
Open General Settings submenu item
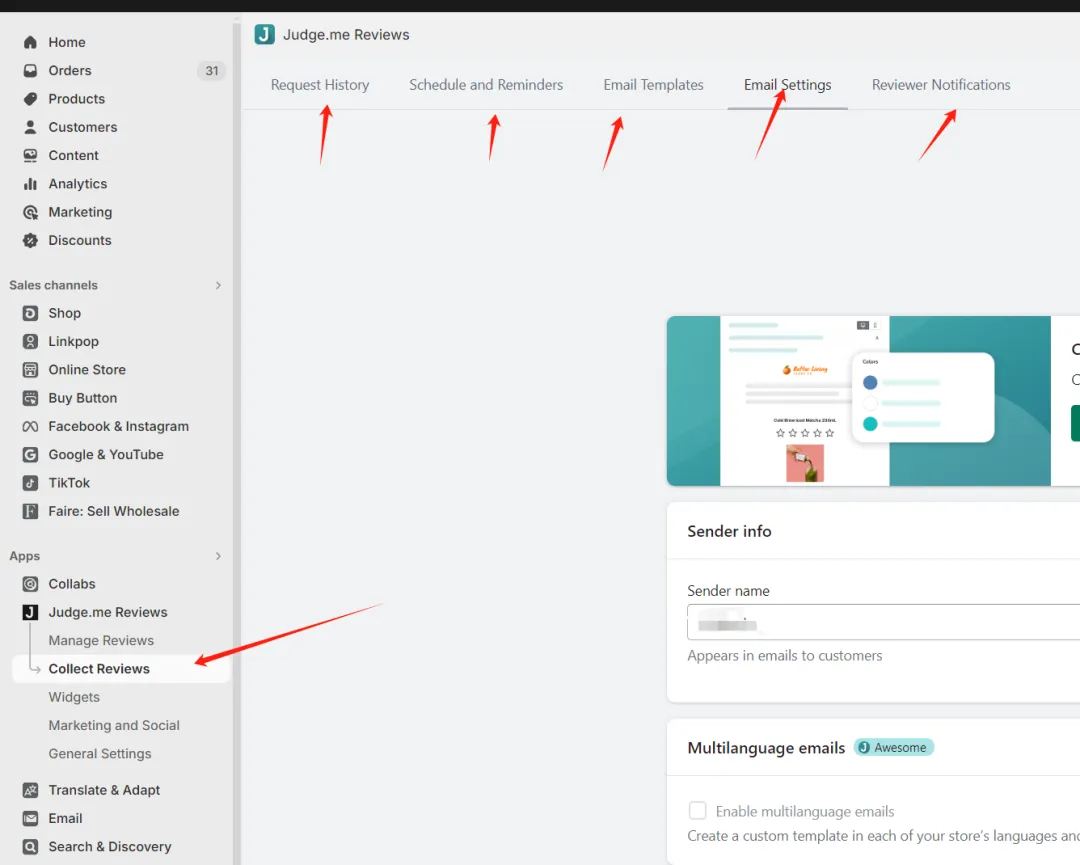click(x=100, y=753)
